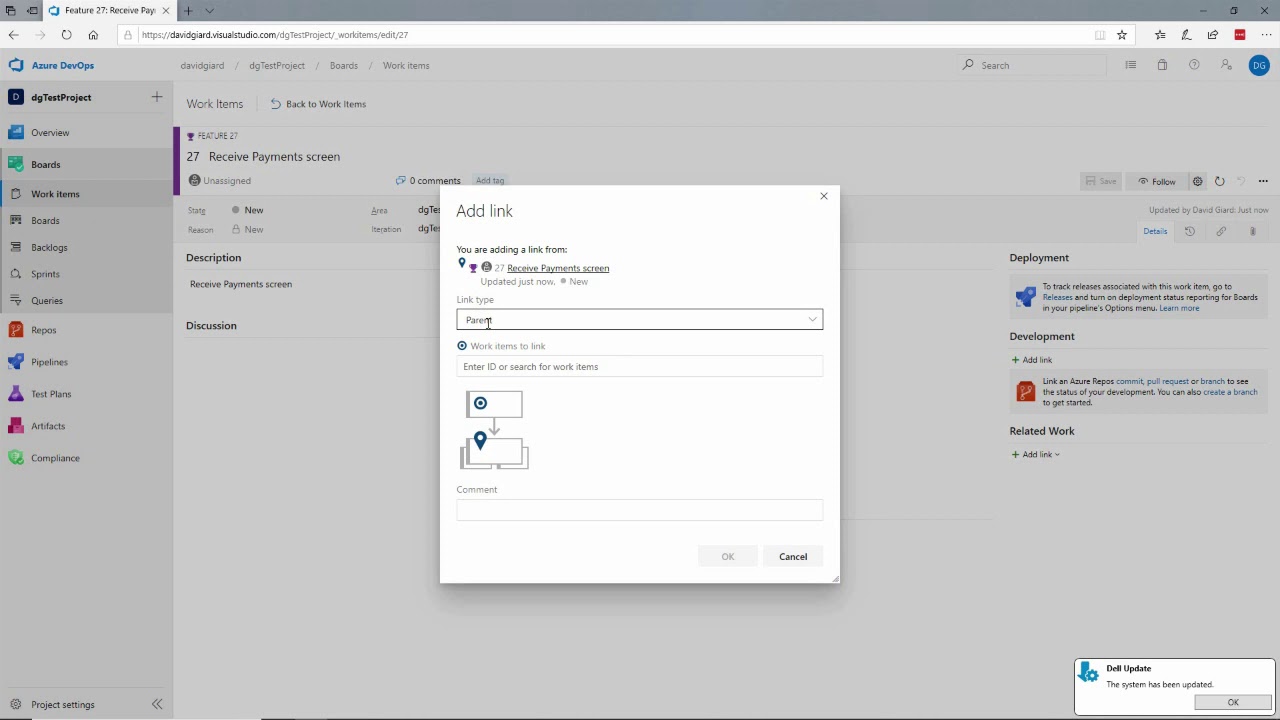Expand Add link dropdown under Related Work
Image resolution: width=1280 pixels, height=720 pixels.
point(1035,455)
